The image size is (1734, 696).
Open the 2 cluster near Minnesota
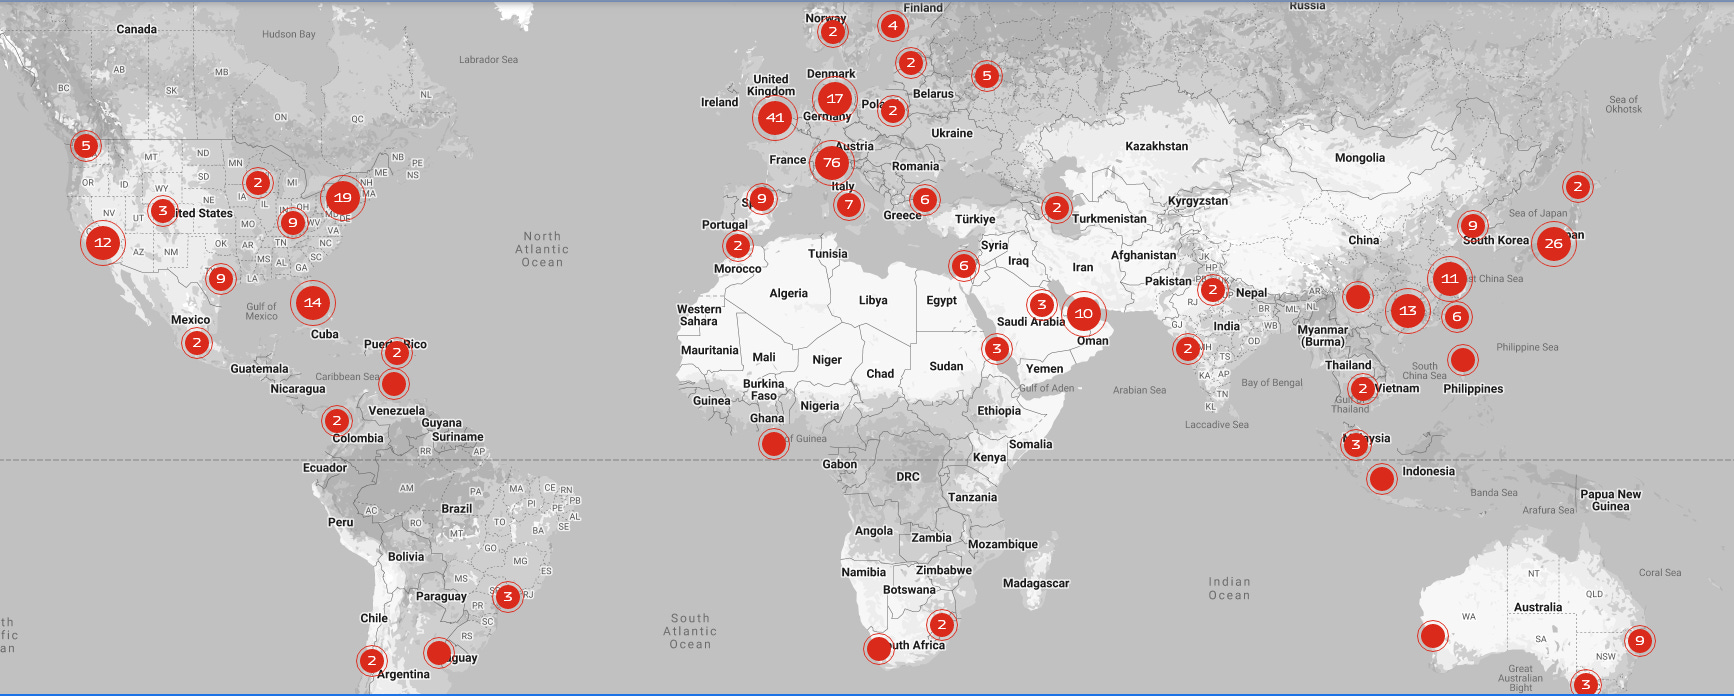click(x=258, y=182)
